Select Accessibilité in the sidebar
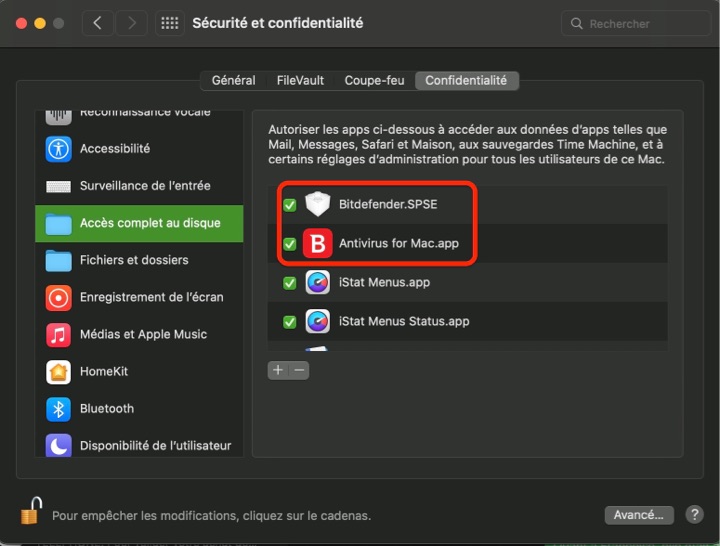Screen dimensions: 720x546 pos(115,149)
